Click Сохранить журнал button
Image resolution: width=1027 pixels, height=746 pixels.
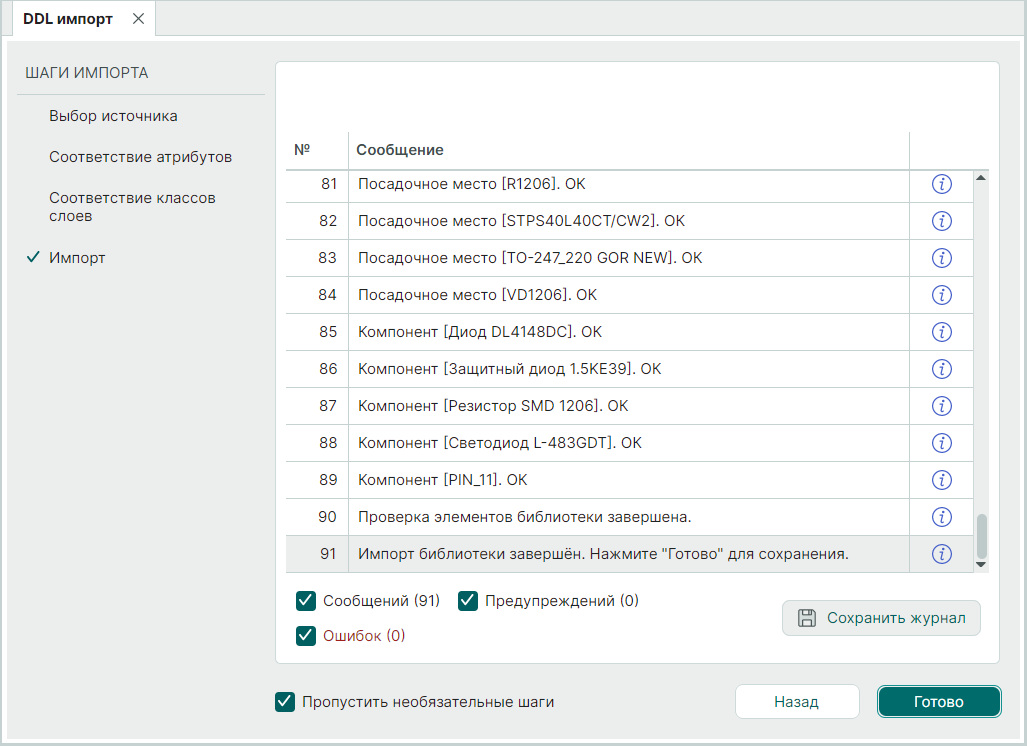pyautogui.click(x=881, y=618)
